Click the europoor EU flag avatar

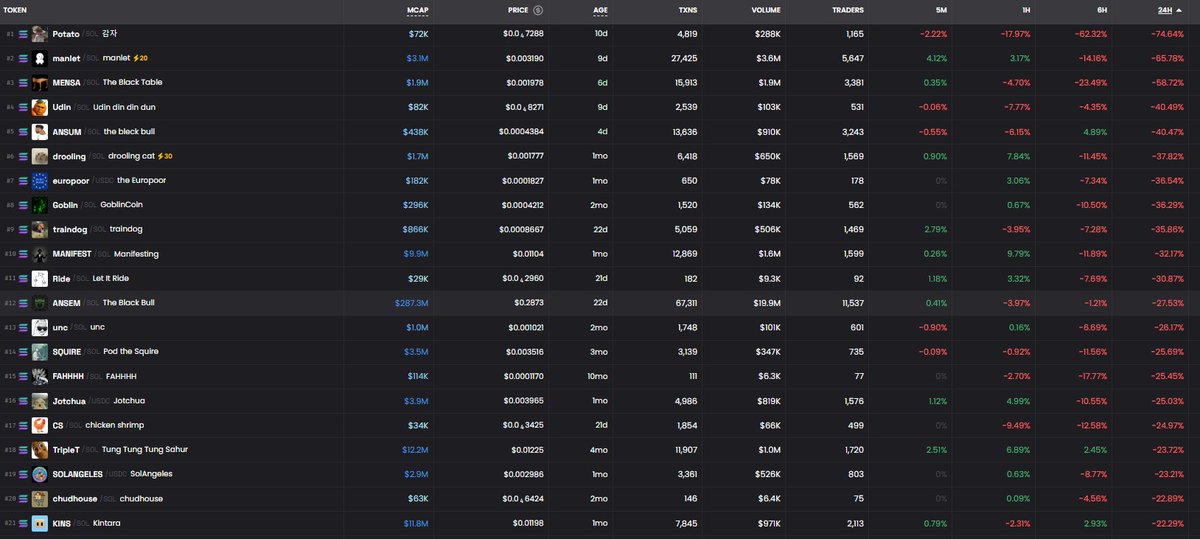coord(40,181)
